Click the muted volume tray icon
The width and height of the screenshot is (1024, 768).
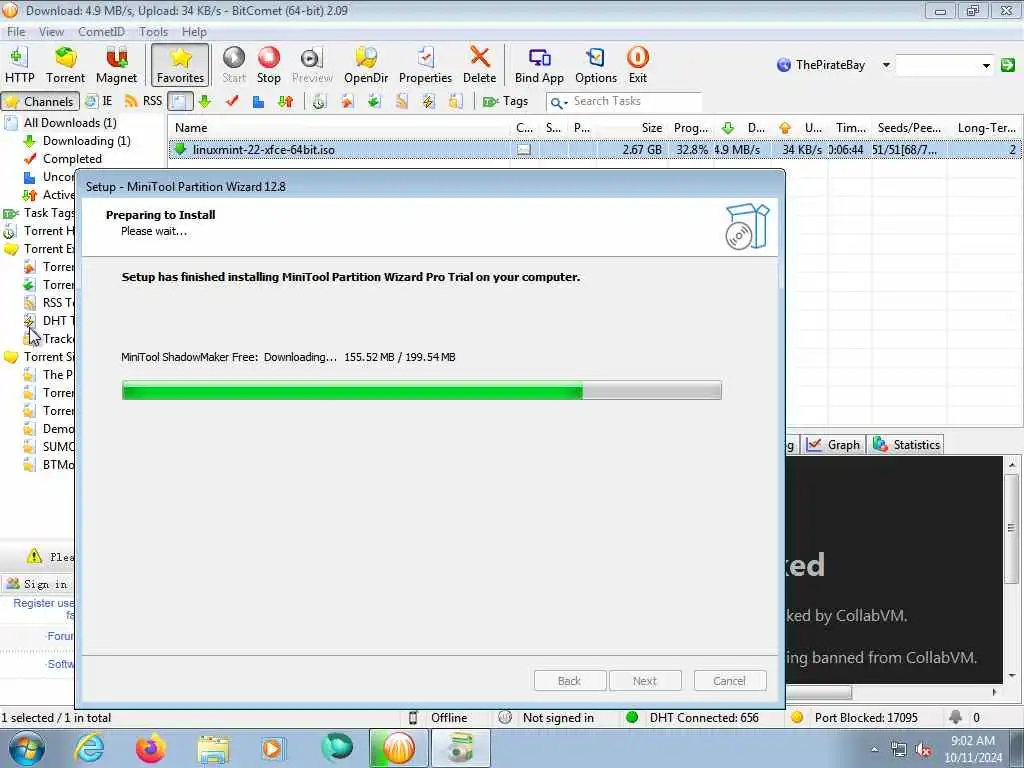[923, 750]
